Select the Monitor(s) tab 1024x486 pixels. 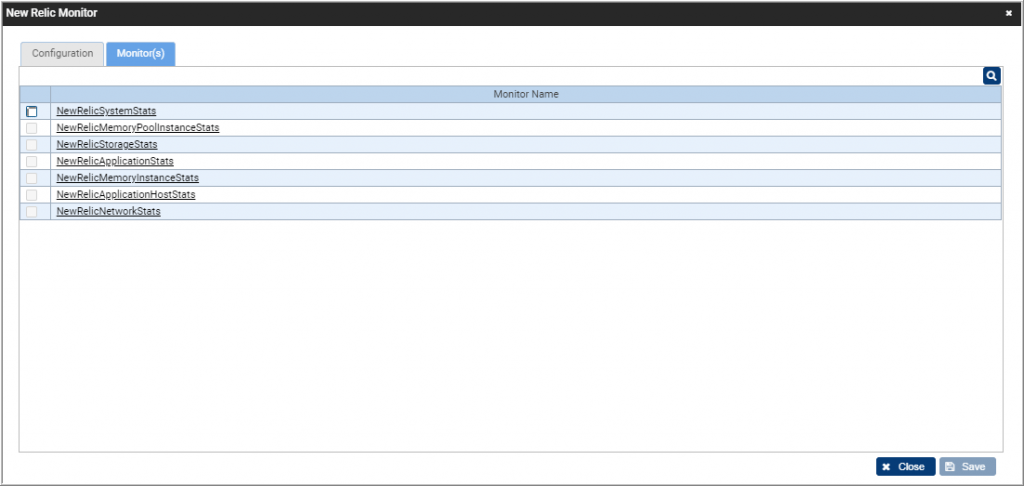140,54
